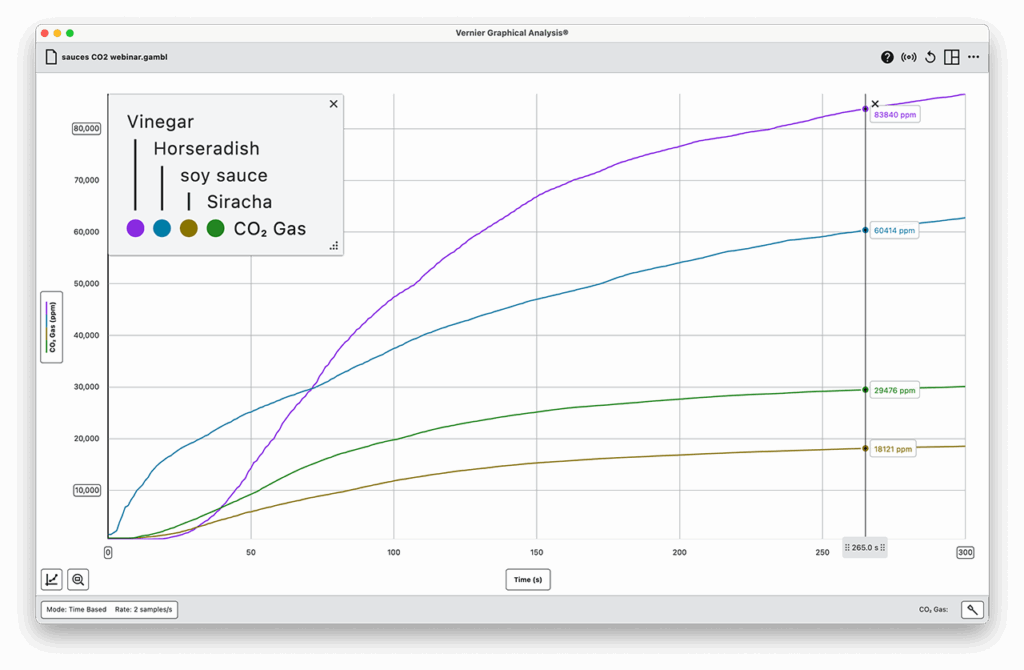Open the CO₂ Gas sensor meter button
The image size is (1024, 670).
[x=972, y=609]
